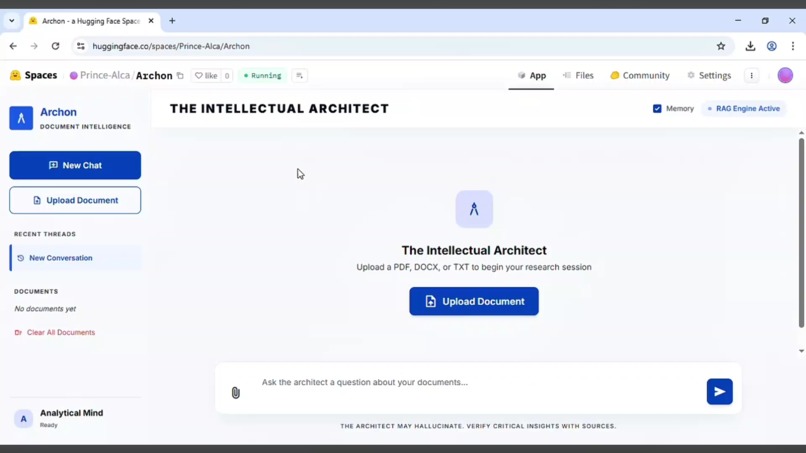Open the Settings tab
Screen dimensions: 806x453
(709, 76)
